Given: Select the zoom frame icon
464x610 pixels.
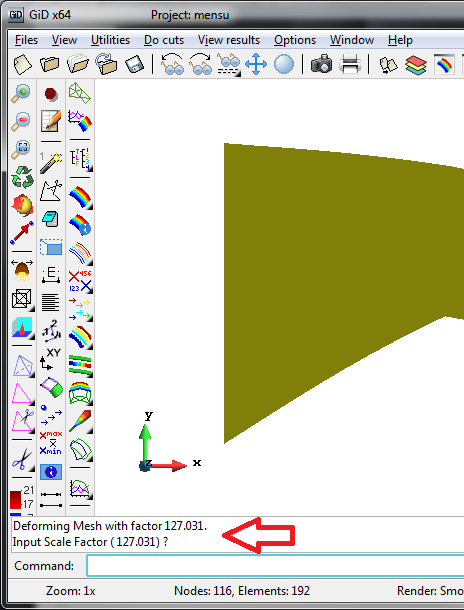Looking at the screenshot, I should pos(21,149).
